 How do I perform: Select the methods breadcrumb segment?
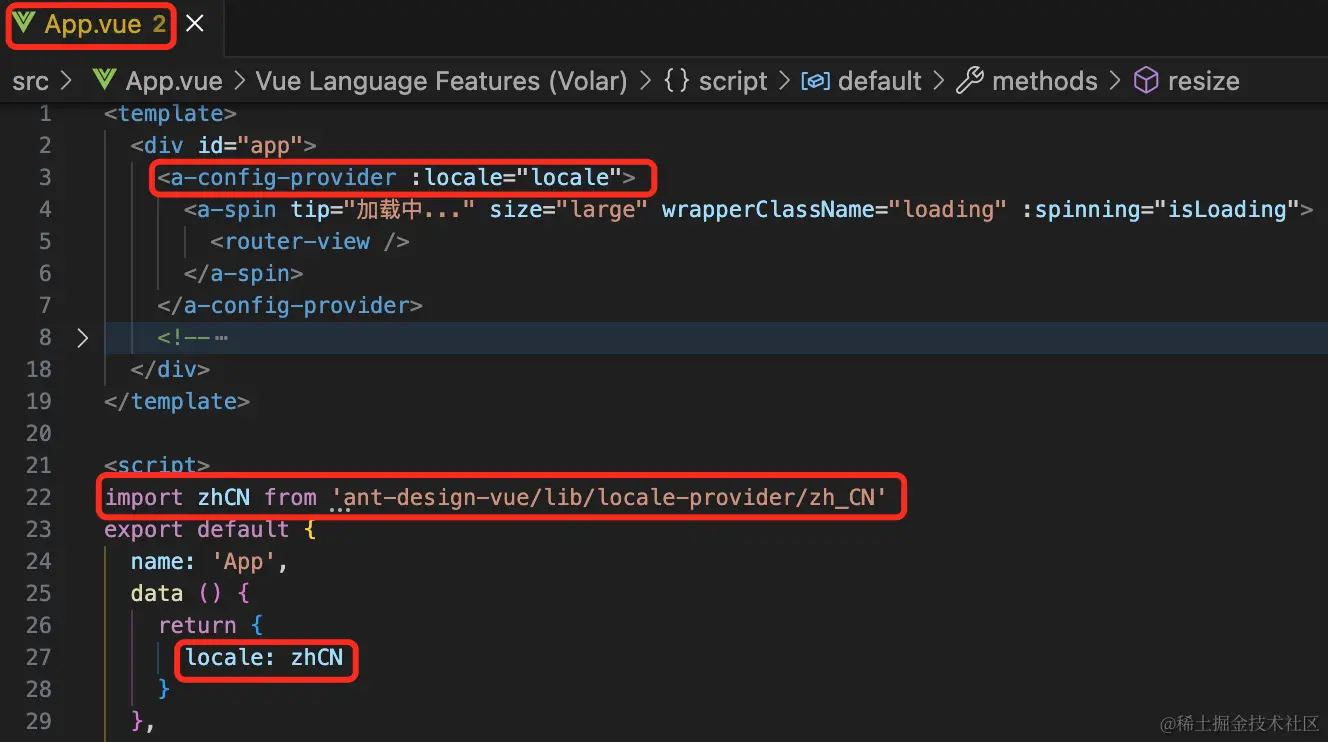point(1044,81)
